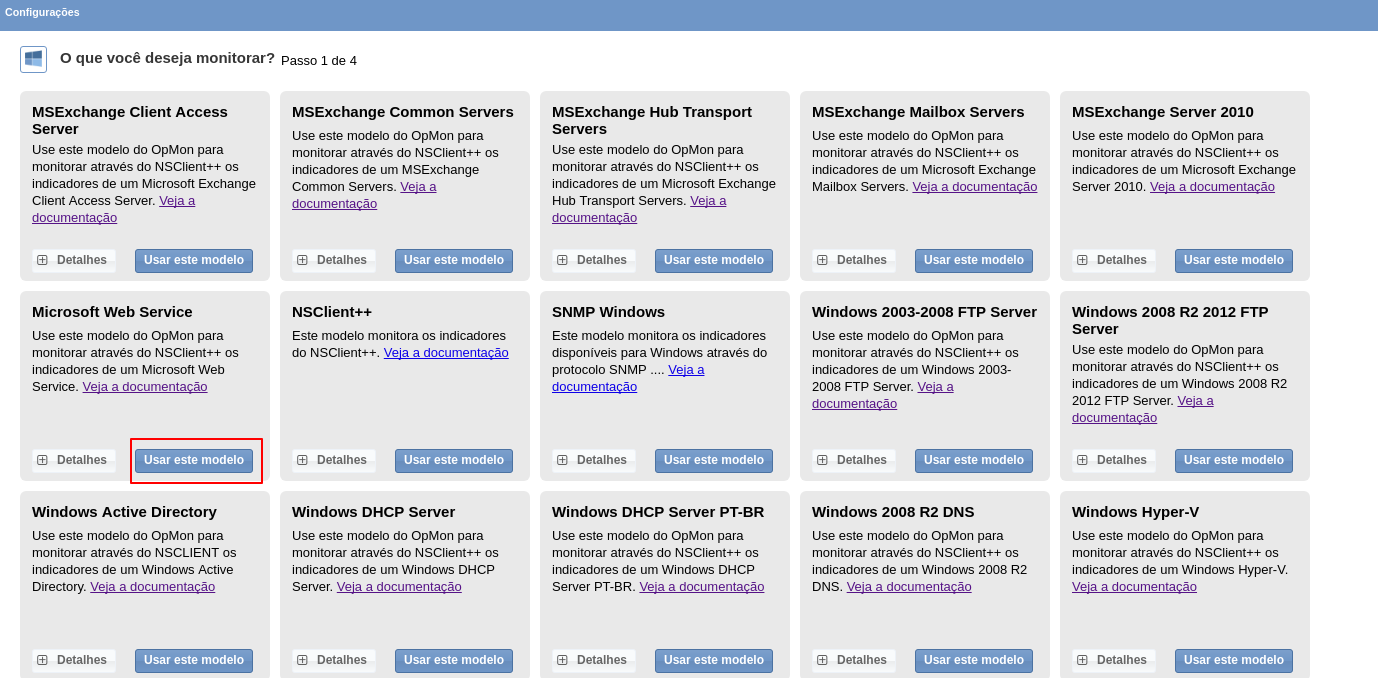The height and width of the screenshot is (678, 1378).
Task: Use the MSExchange Client Access Server model
Action: coord(194,260)
